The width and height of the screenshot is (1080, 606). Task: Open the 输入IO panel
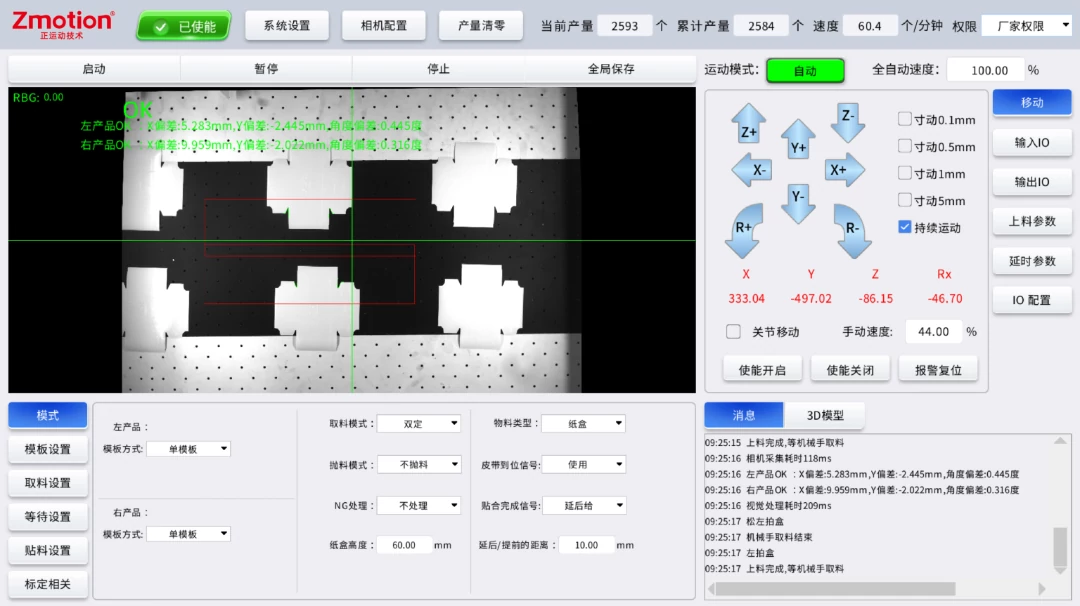1032,143
